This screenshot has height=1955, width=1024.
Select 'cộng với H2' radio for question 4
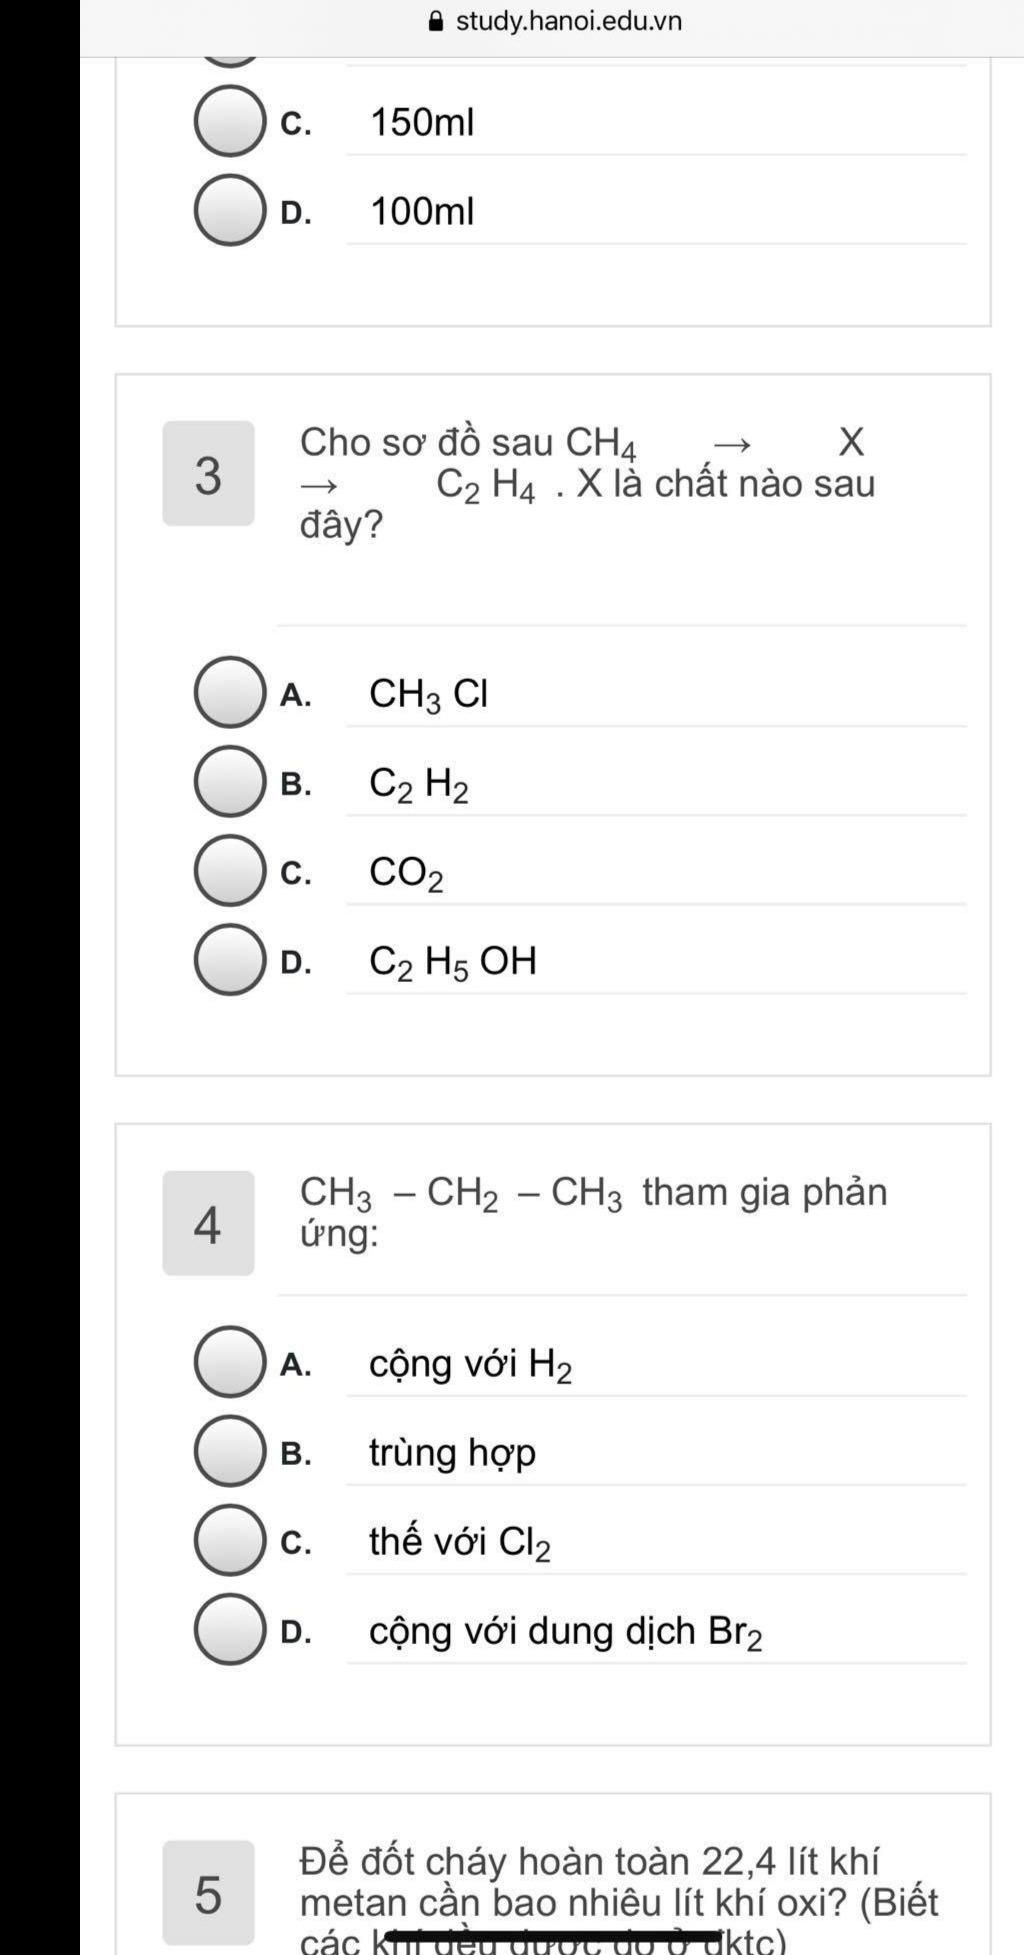point(230,1362)
